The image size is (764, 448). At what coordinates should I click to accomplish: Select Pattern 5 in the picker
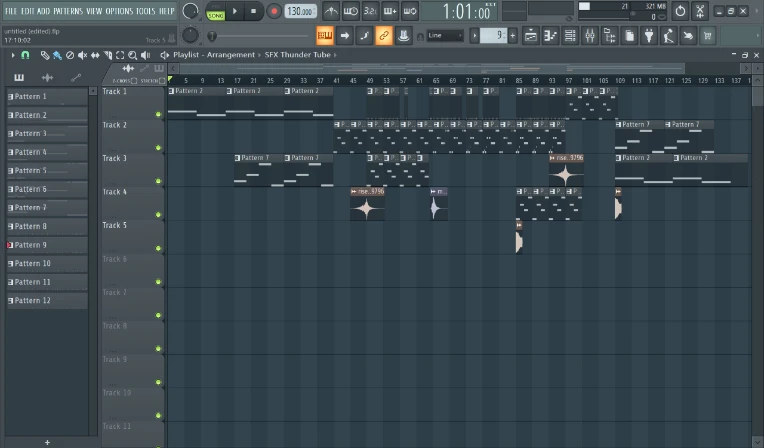47,171
